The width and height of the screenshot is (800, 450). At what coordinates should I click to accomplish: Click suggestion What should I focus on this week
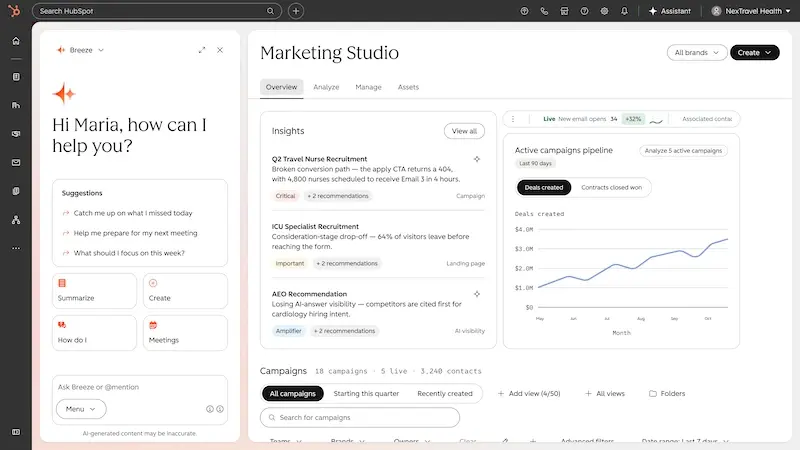coord(129,253)
